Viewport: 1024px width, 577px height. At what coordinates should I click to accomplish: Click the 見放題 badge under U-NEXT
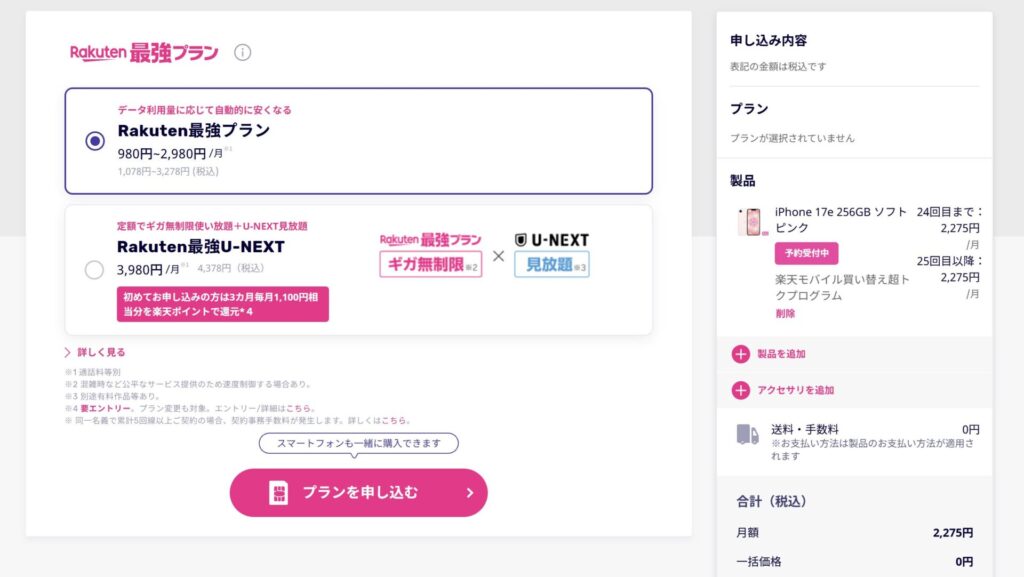point(552,264)
